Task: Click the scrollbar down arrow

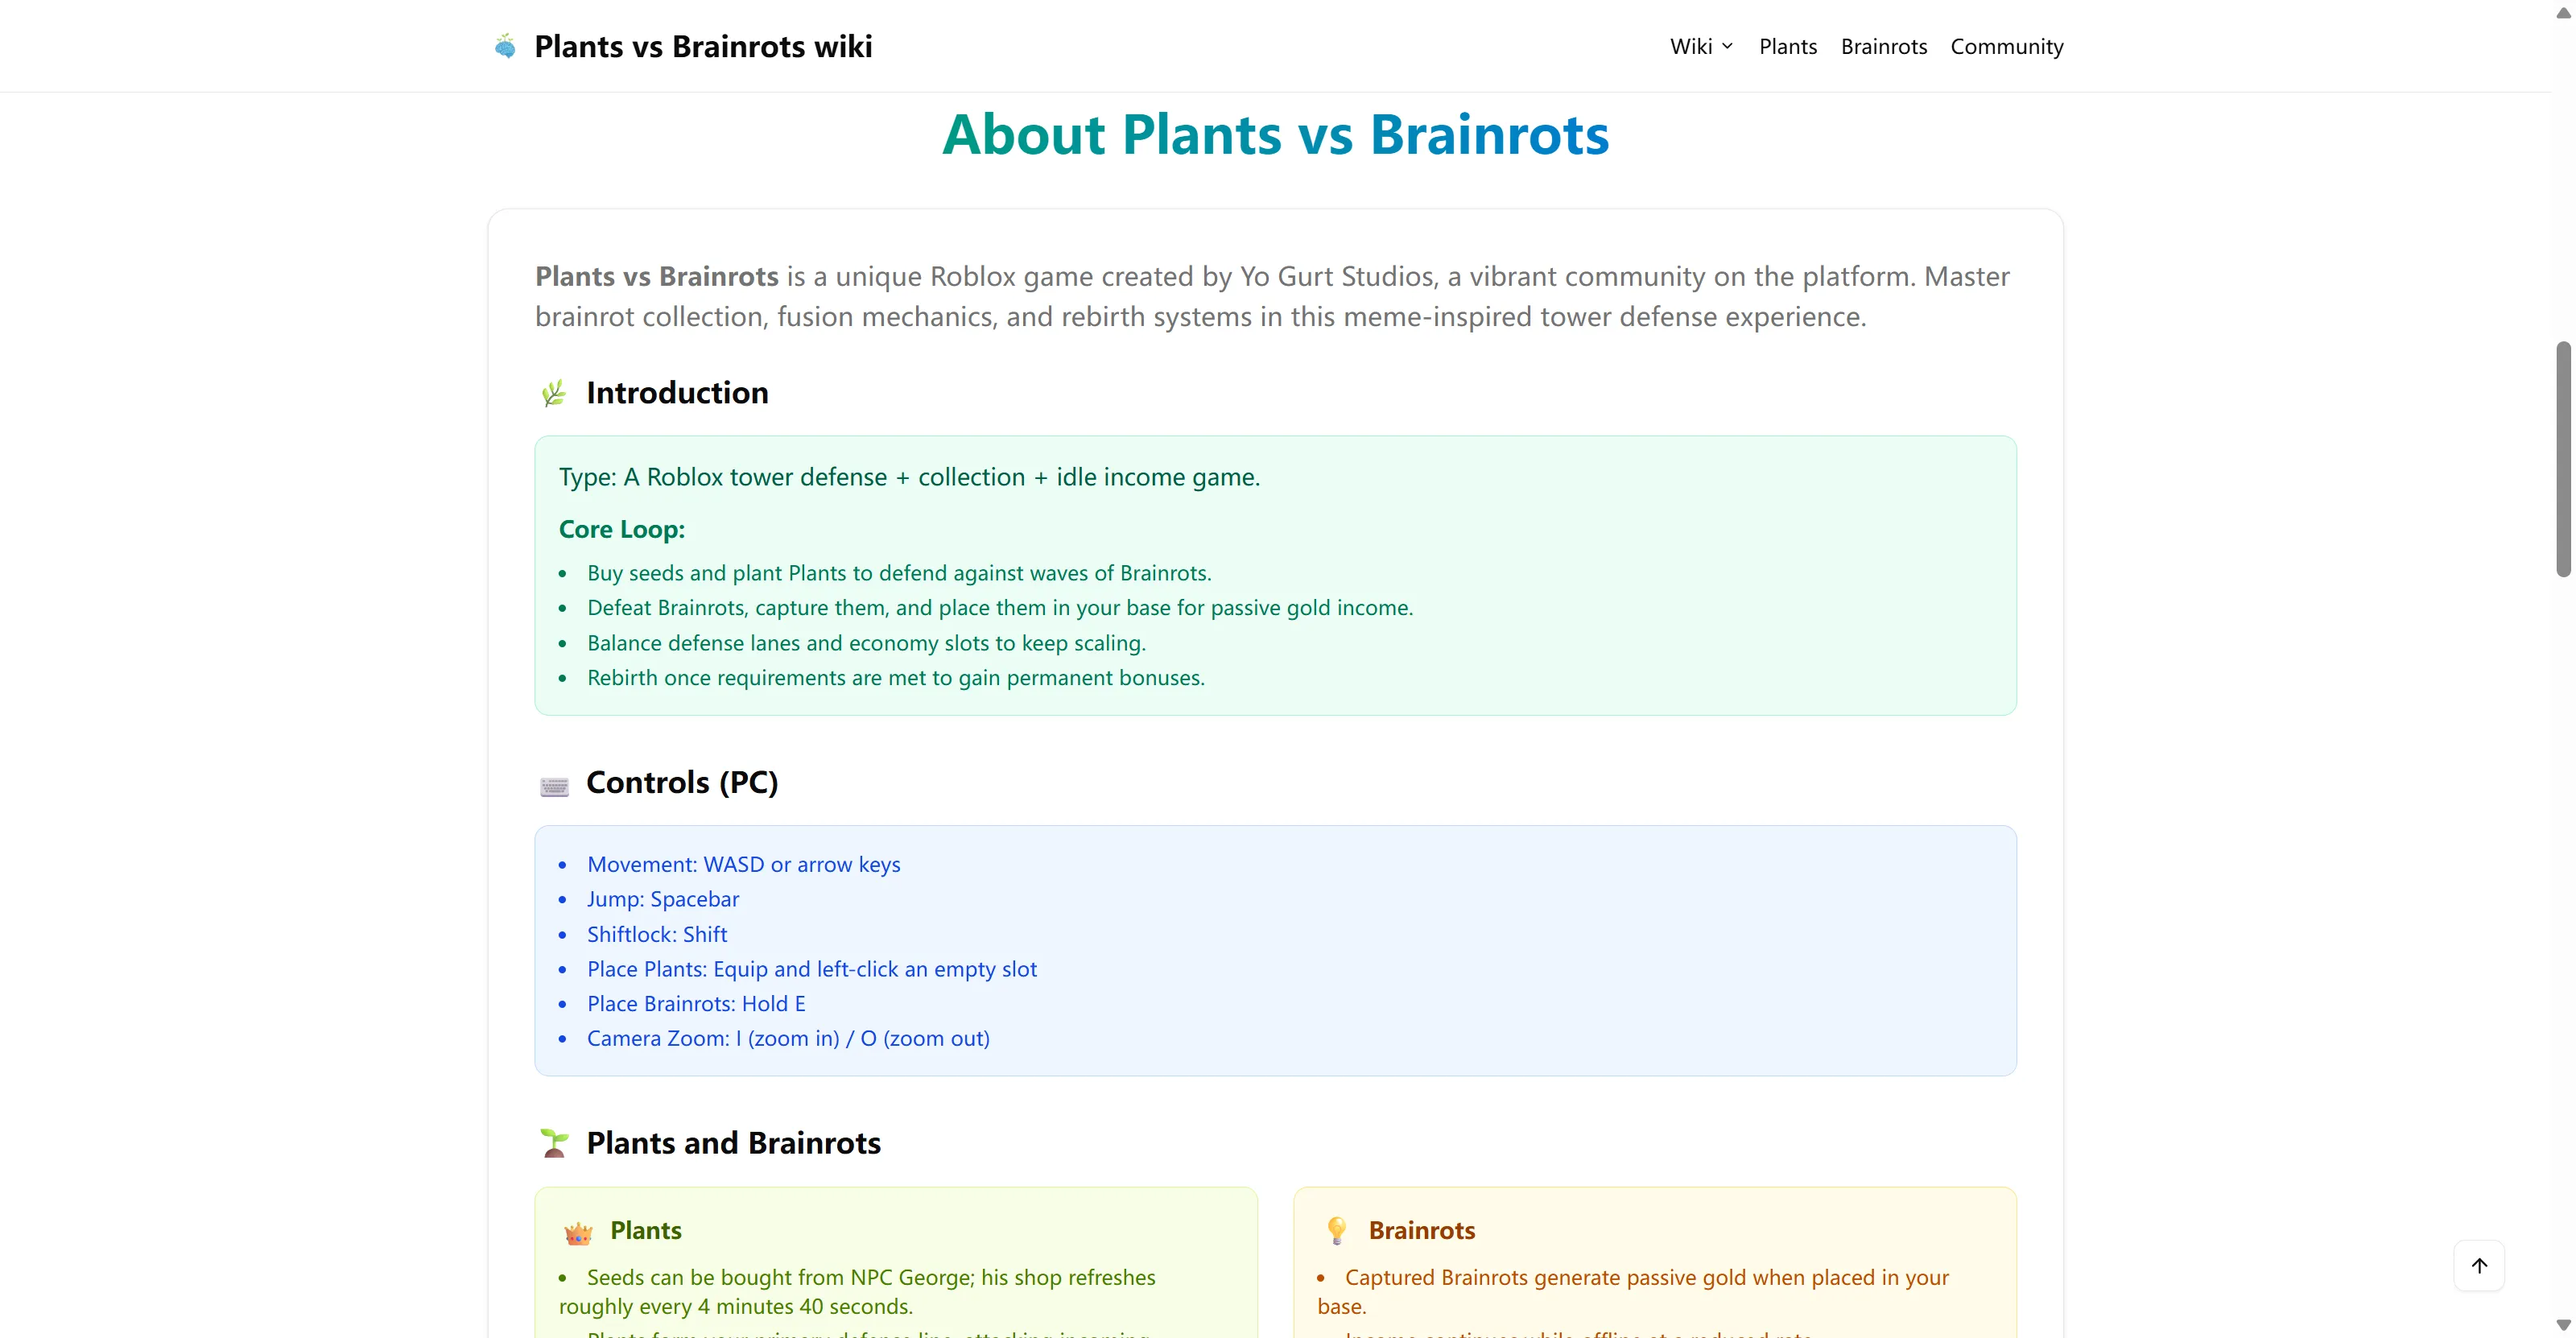Action: pyautogui.click(x=2562, y=1326)
